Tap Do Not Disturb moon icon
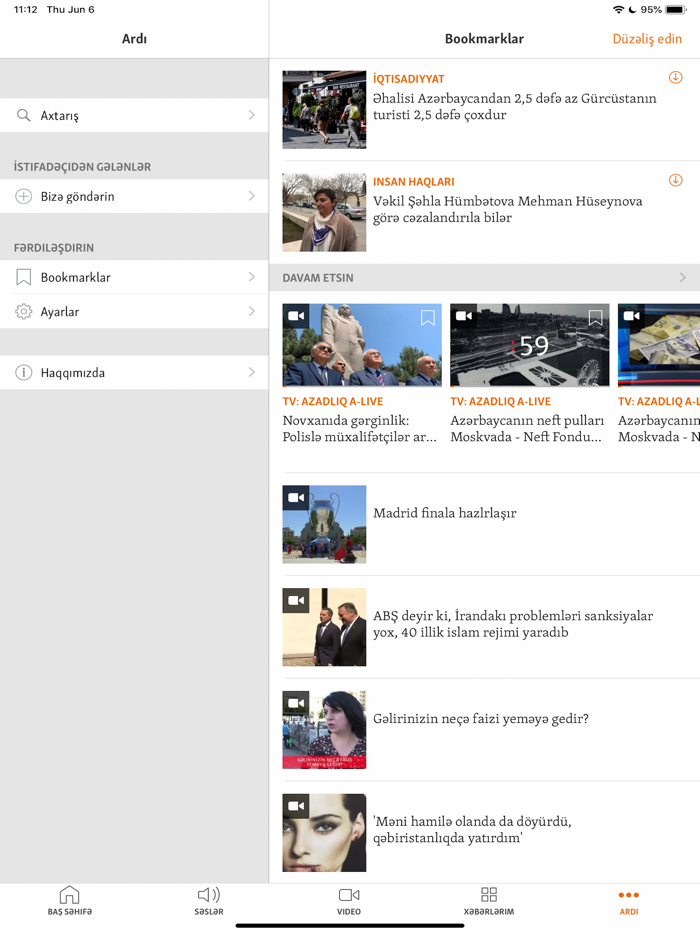The height and width of the screenshot is (934, 700). coord(632,10)
